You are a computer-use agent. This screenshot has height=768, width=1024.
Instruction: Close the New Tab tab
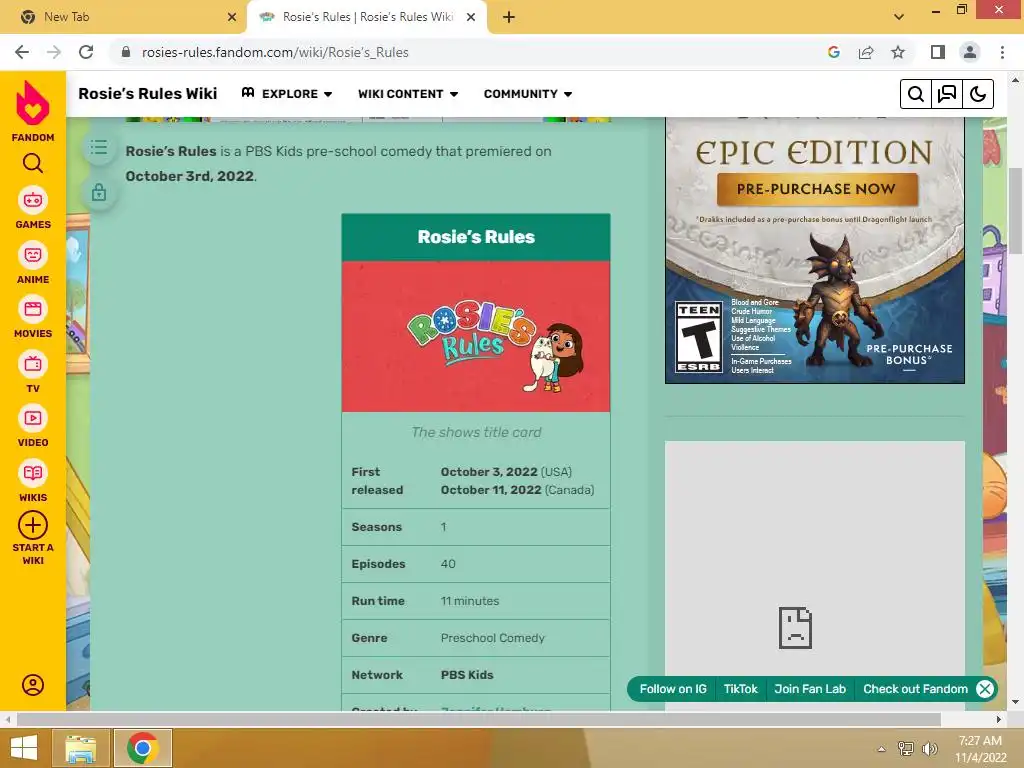click(232, 17)
